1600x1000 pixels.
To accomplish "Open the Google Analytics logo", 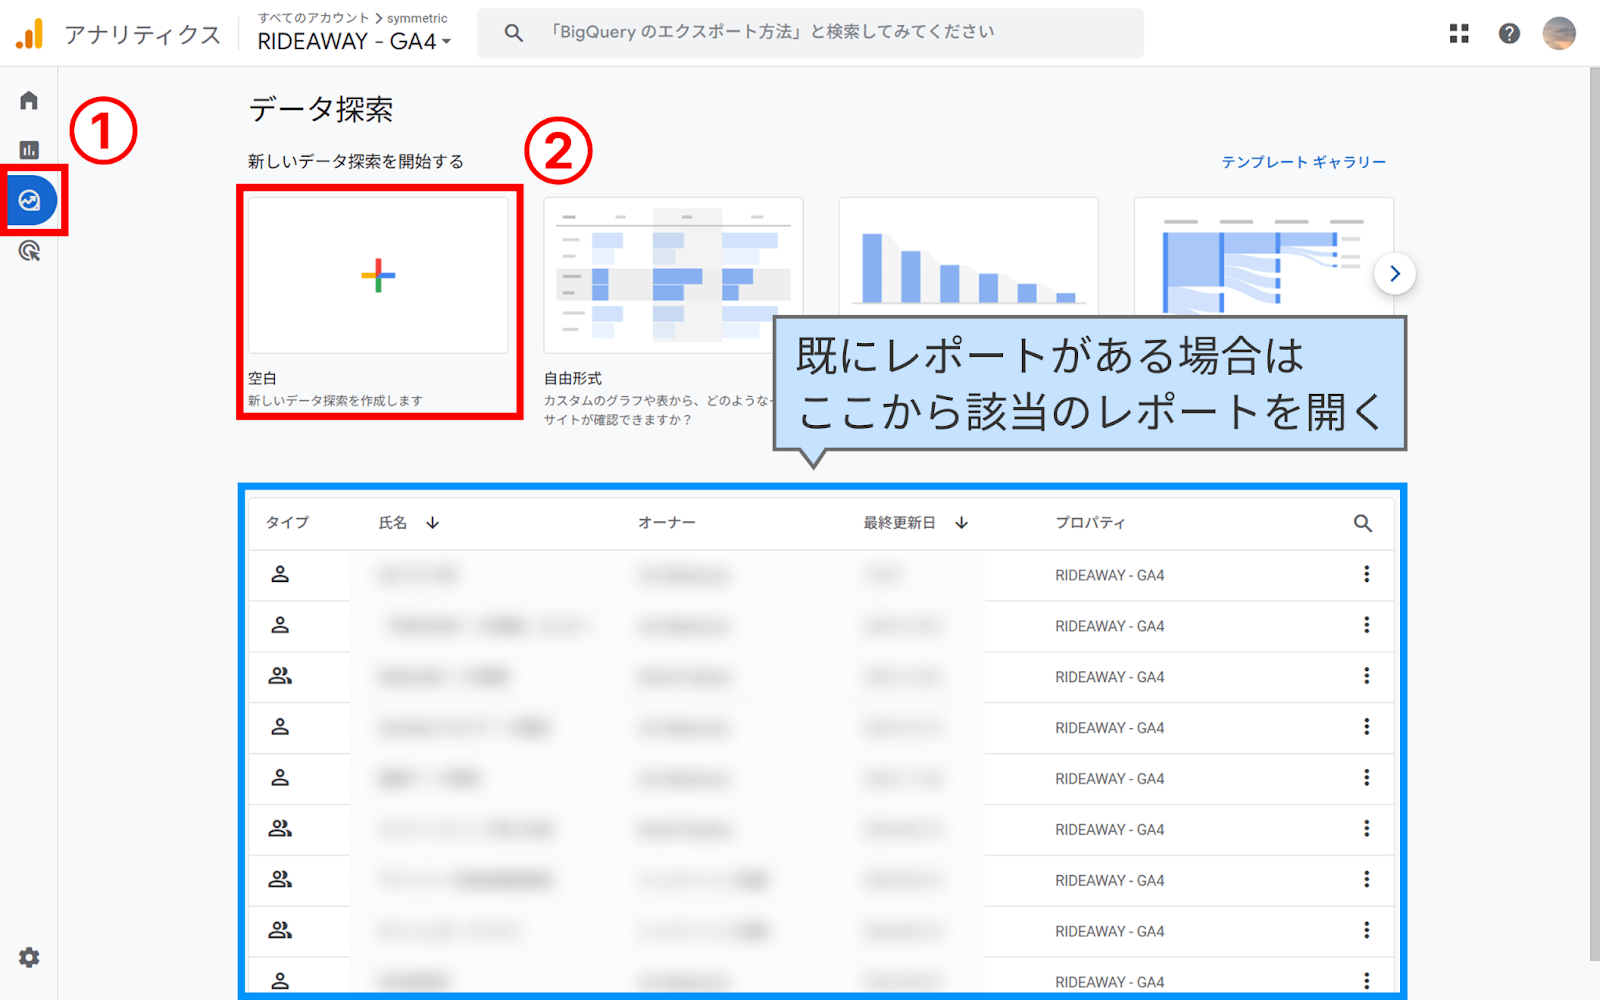I will tap(30, 32).
